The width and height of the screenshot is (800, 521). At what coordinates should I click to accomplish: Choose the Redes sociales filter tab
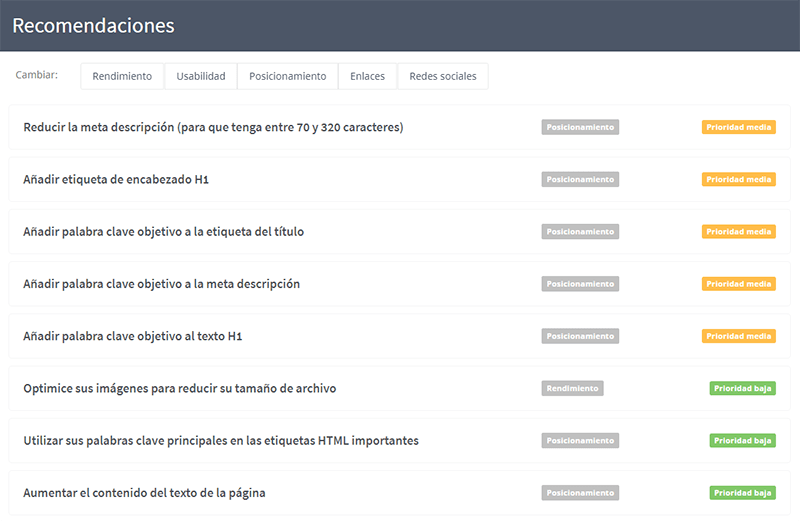pos(443,76)
